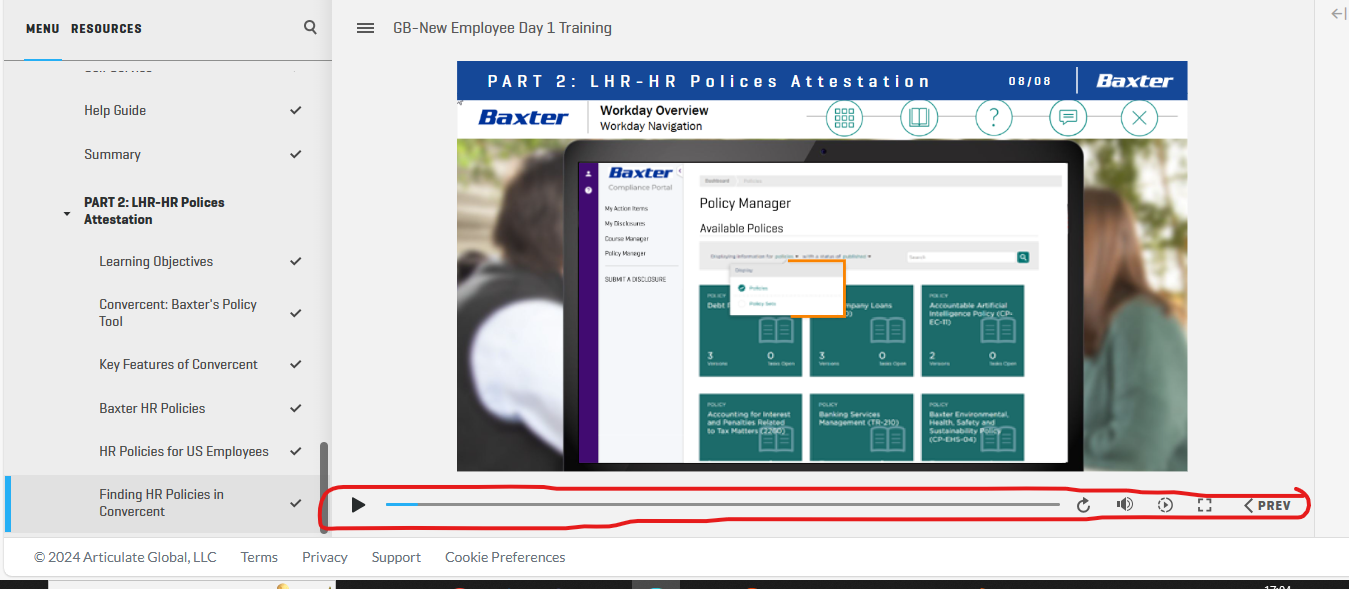Viewport: 1349px width, 589px height.
Task: Replay the slide with the rewind icon
Action: pyautogui.click(x=1083, y=505)
